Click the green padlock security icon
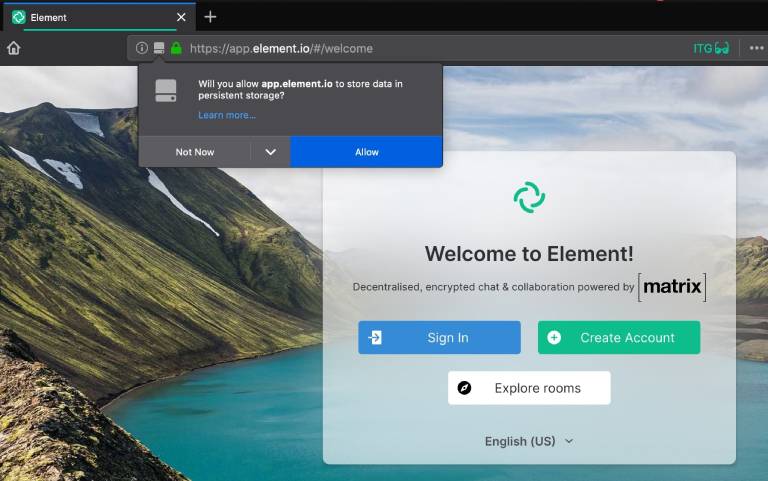 [x=176, y=48]
